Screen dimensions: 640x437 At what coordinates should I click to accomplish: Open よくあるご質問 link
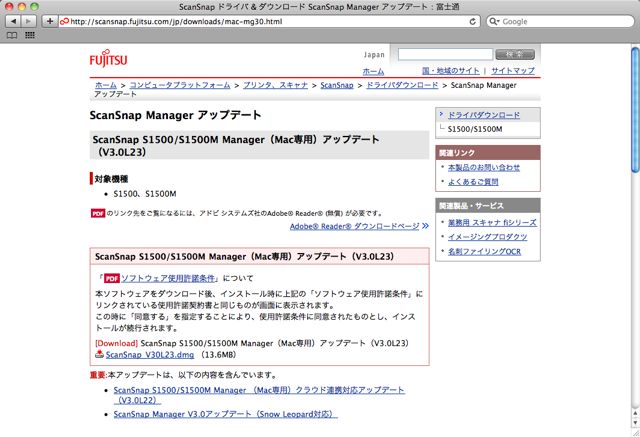(x=473, y=182)
